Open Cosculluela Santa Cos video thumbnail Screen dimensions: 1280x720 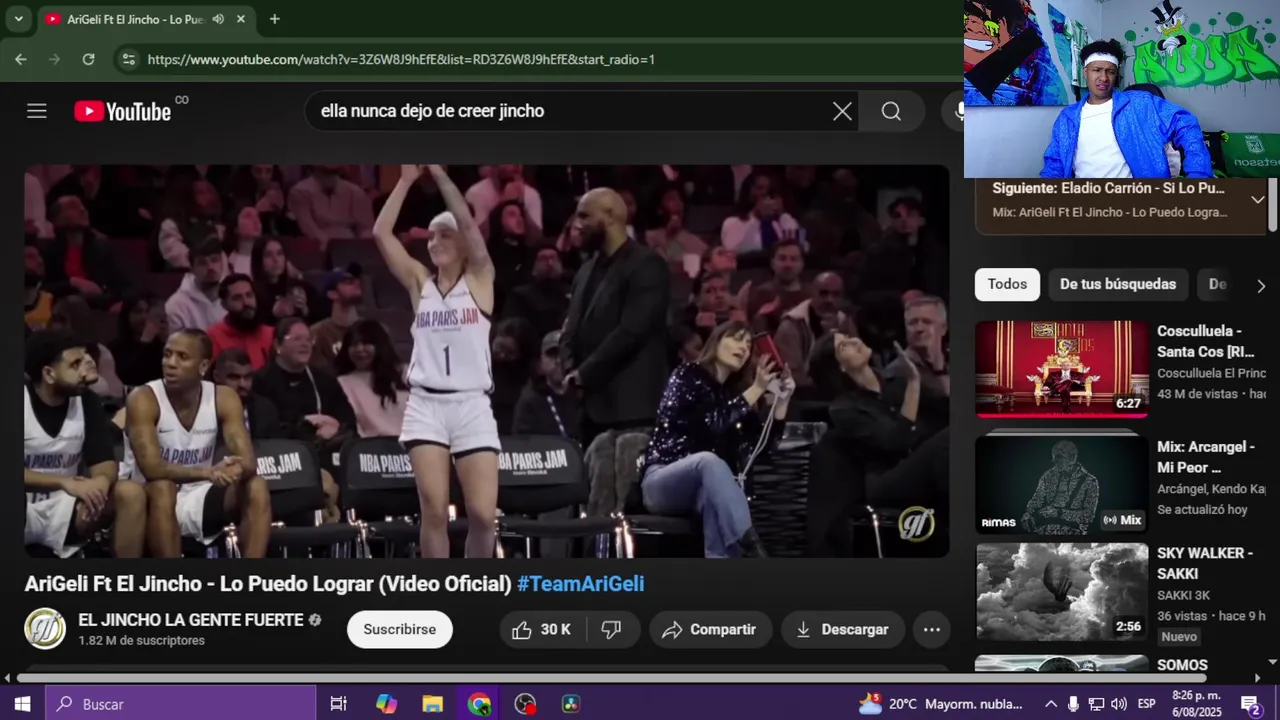click(1062, 369)
